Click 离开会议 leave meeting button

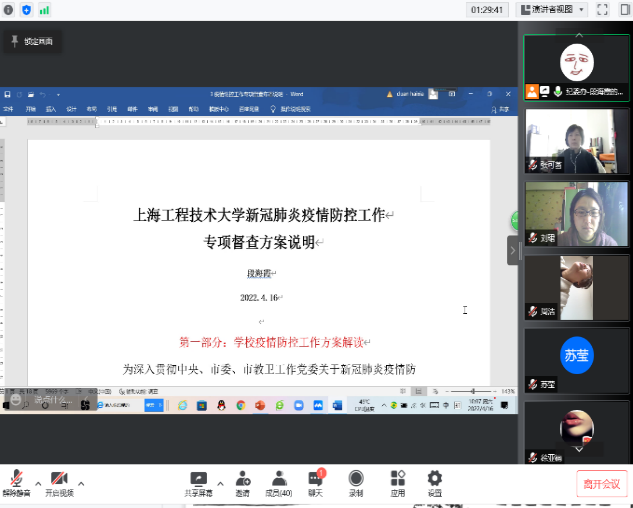[x=602, y=483]
